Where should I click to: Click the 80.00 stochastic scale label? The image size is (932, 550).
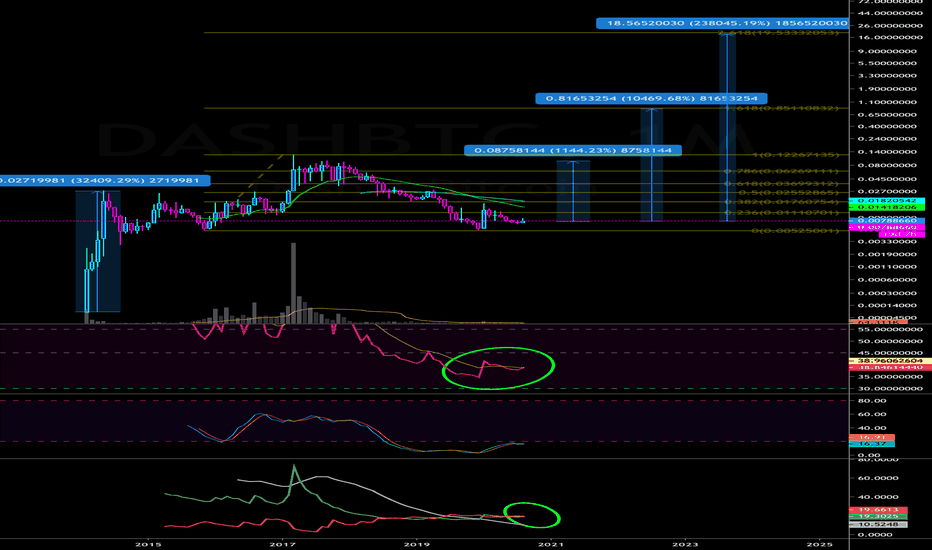pos(872,401)
